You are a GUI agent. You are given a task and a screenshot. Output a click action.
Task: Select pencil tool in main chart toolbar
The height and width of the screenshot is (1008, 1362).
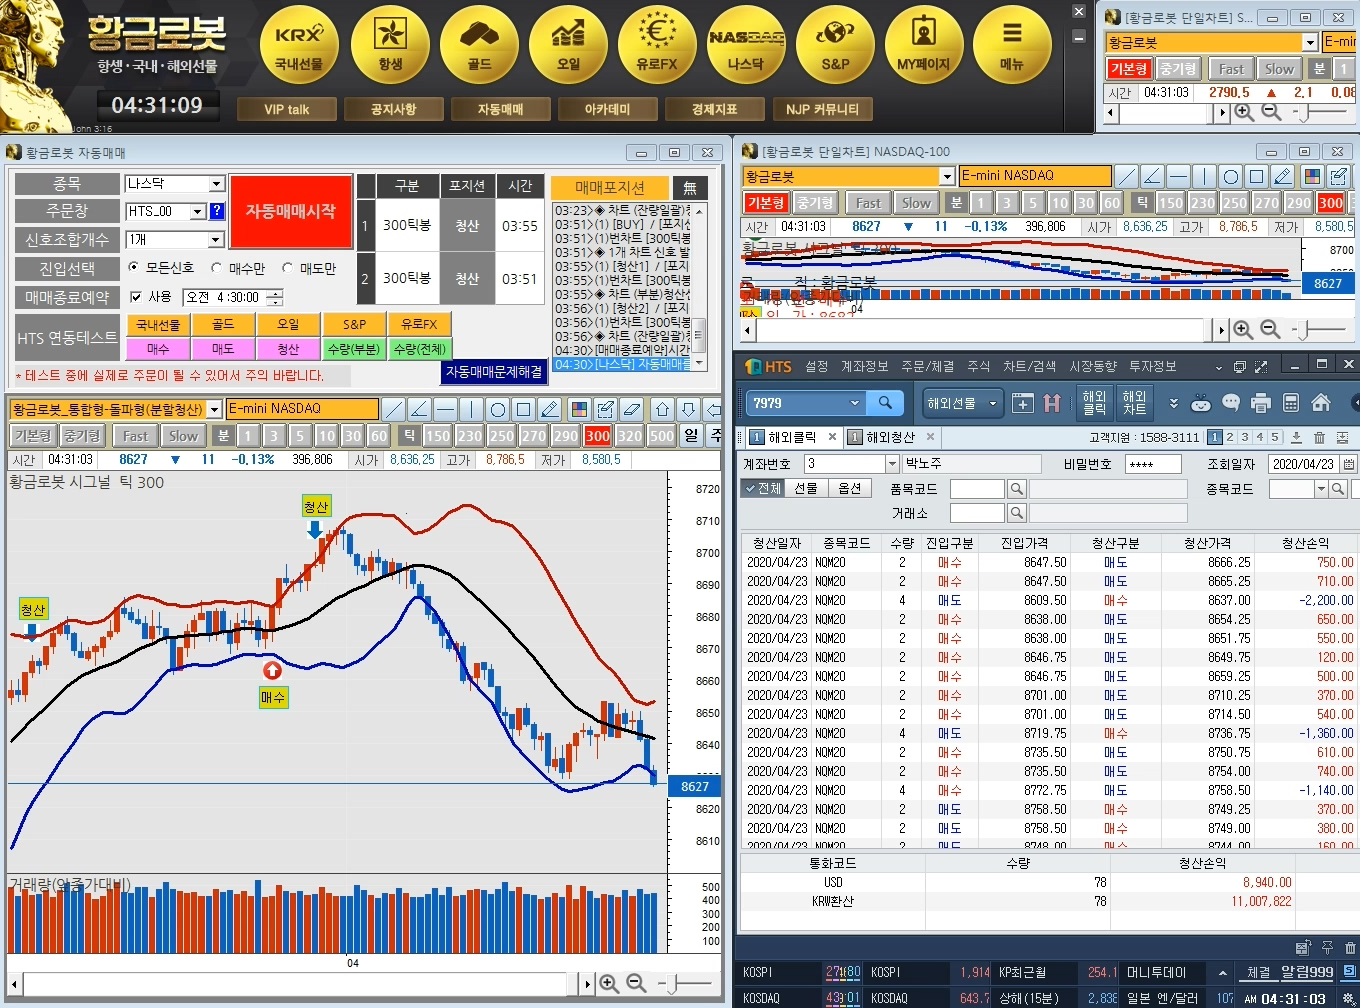[x=549, y=409]
